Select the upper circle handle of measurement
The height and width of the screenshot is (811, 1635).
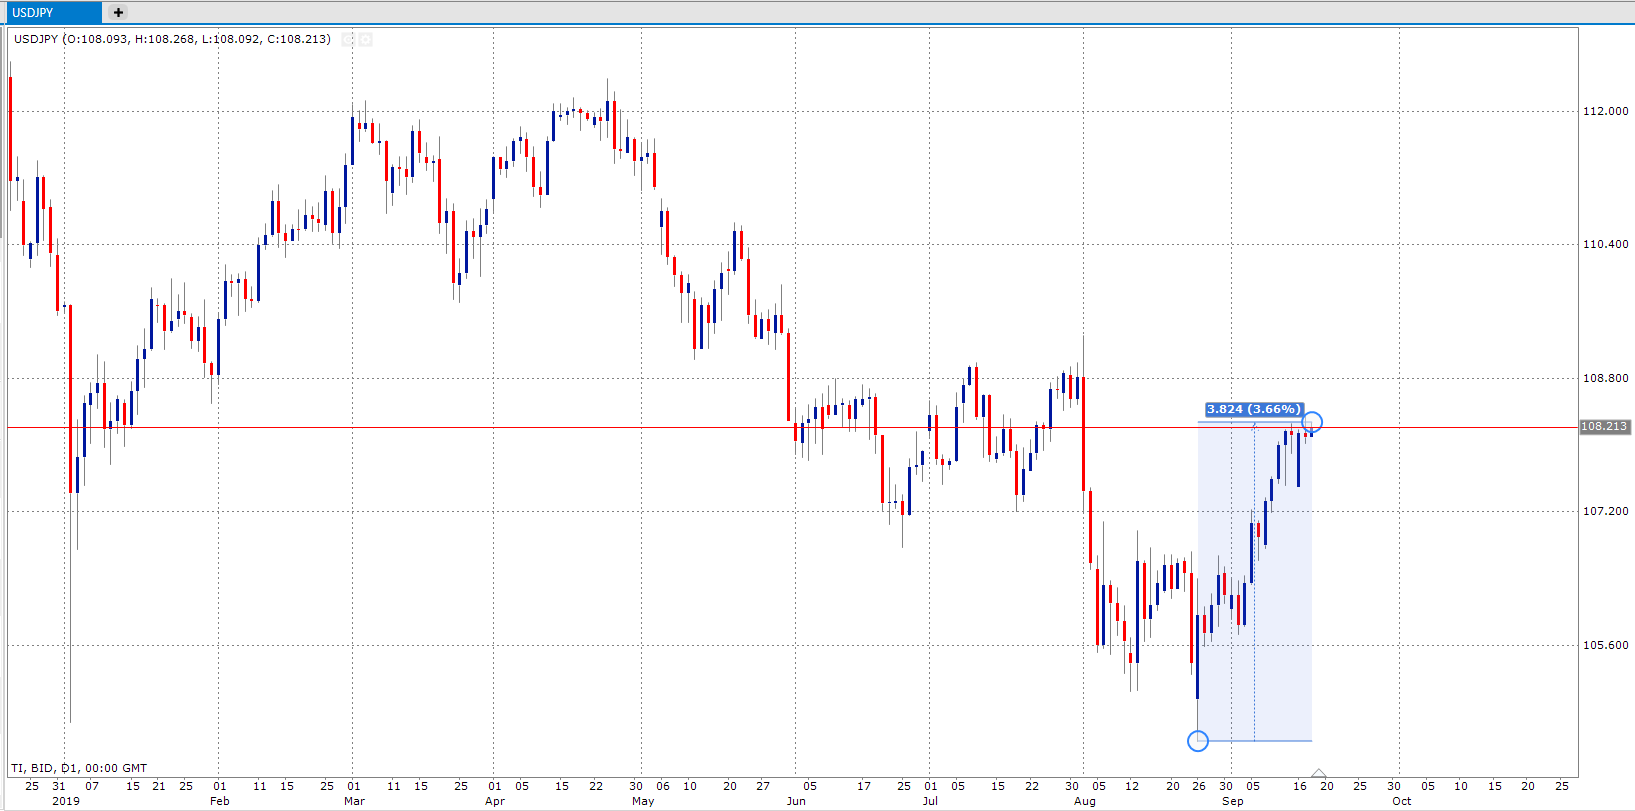click(1312, 422)
